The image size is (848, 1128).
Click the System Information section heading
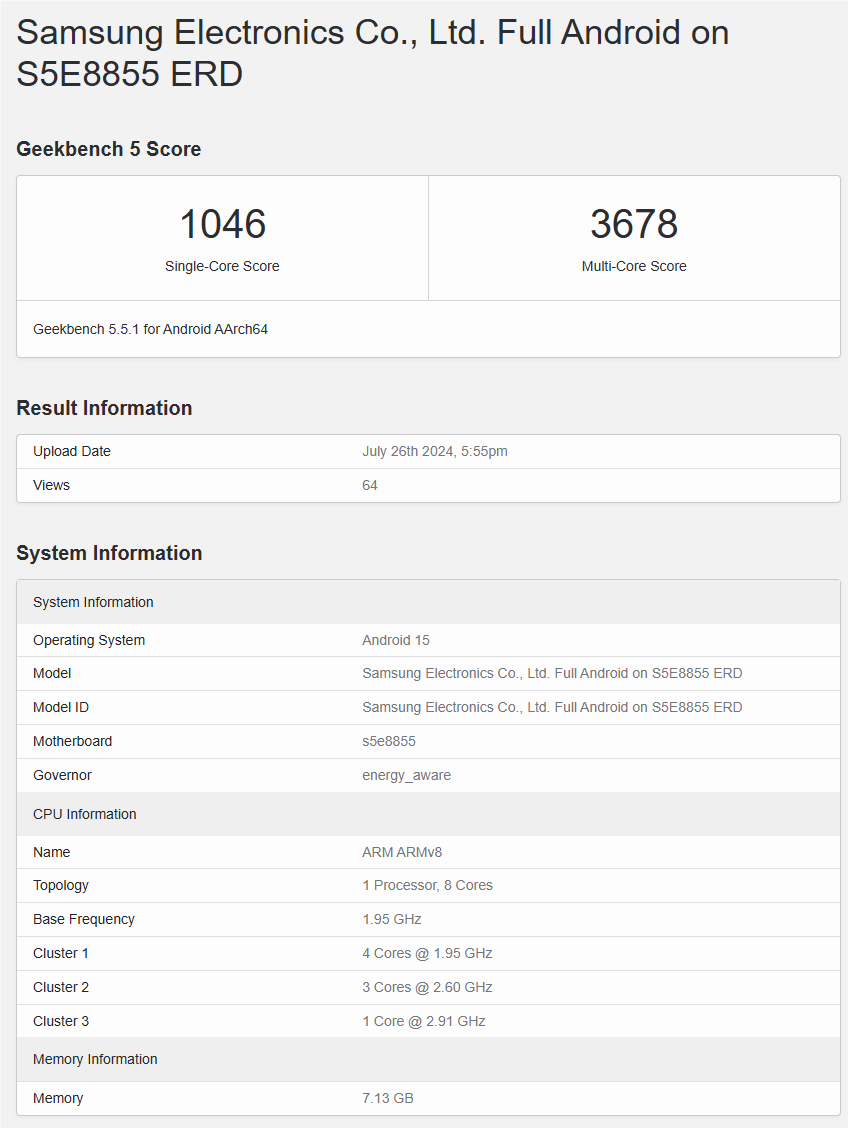109,553
